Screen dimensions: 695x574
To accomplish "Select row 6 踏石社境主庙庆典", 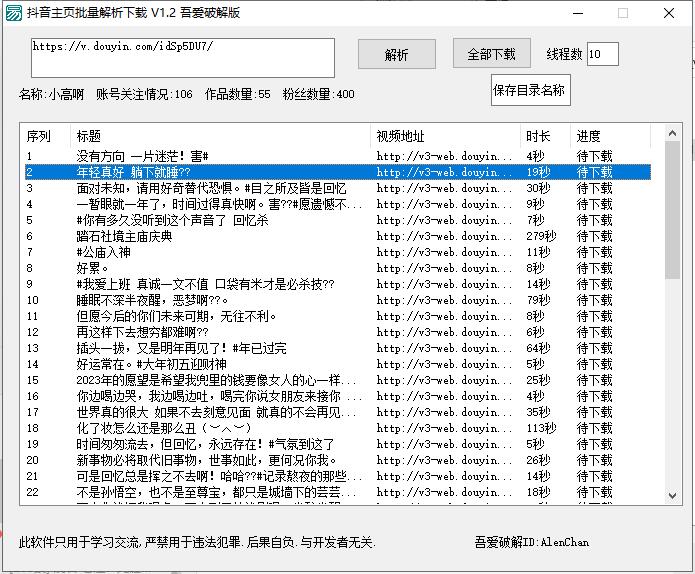I will [x=338, y=236].
